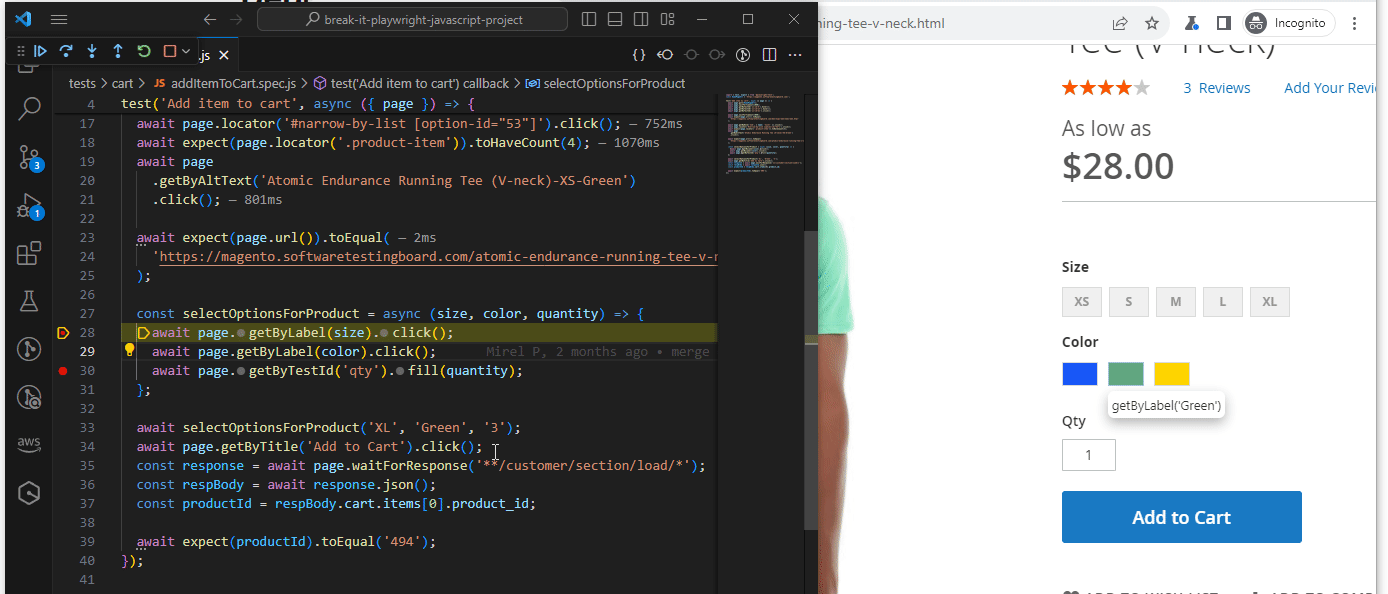Open the VS Code hamburger menu

[x=59, y=18]
